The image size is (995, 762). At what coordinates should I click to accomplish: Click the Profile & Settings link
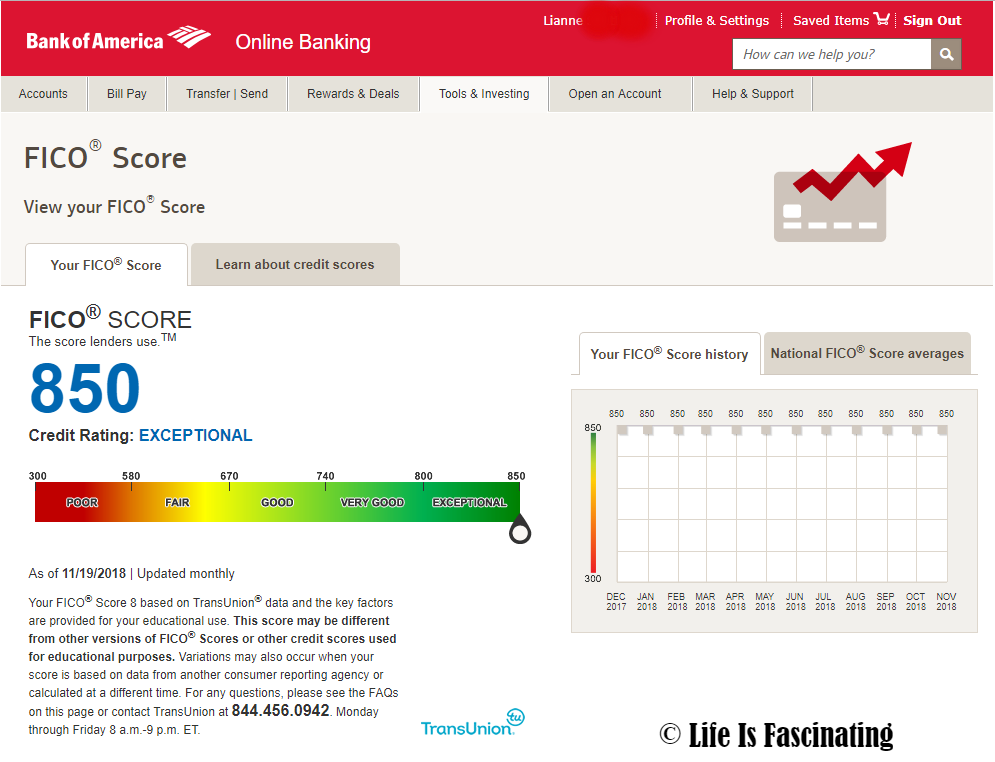pyautogui.click(x=717, y=20)
